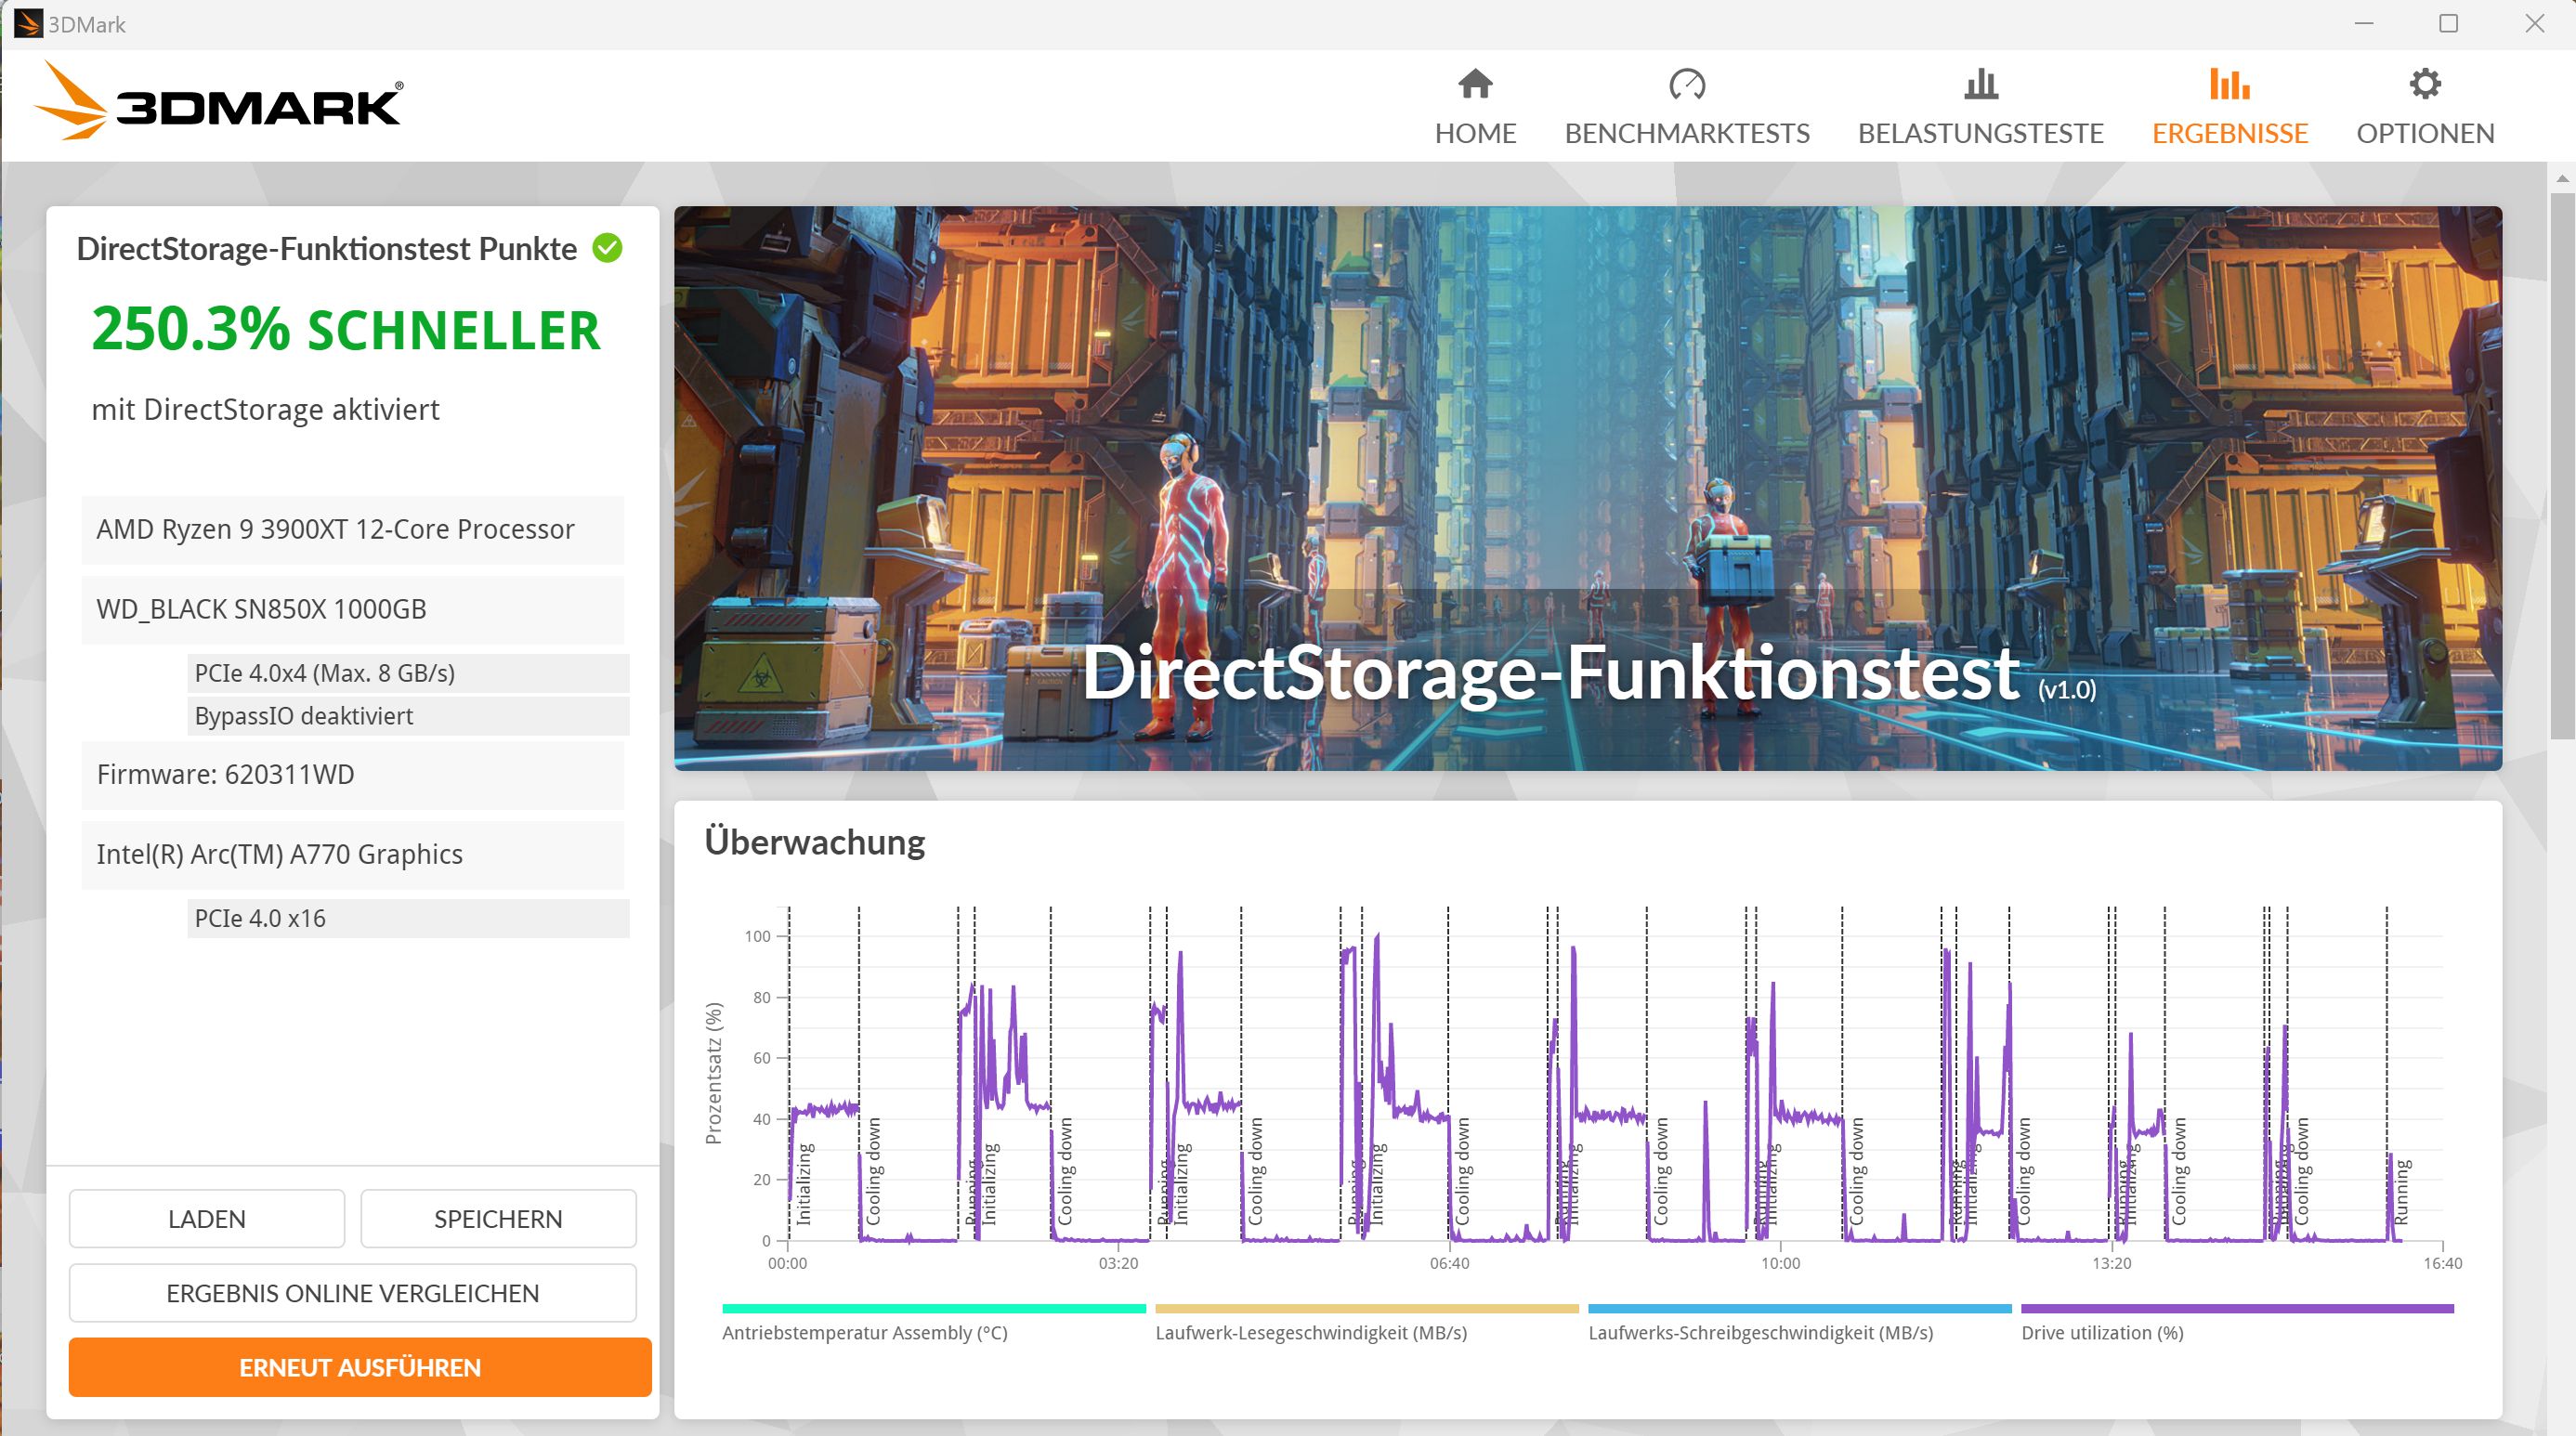Click ERGEBNIS ONLINE VERGLEICHEN button
This screenshot has width=2576, height=1436.
click(x=352, y=1293)
